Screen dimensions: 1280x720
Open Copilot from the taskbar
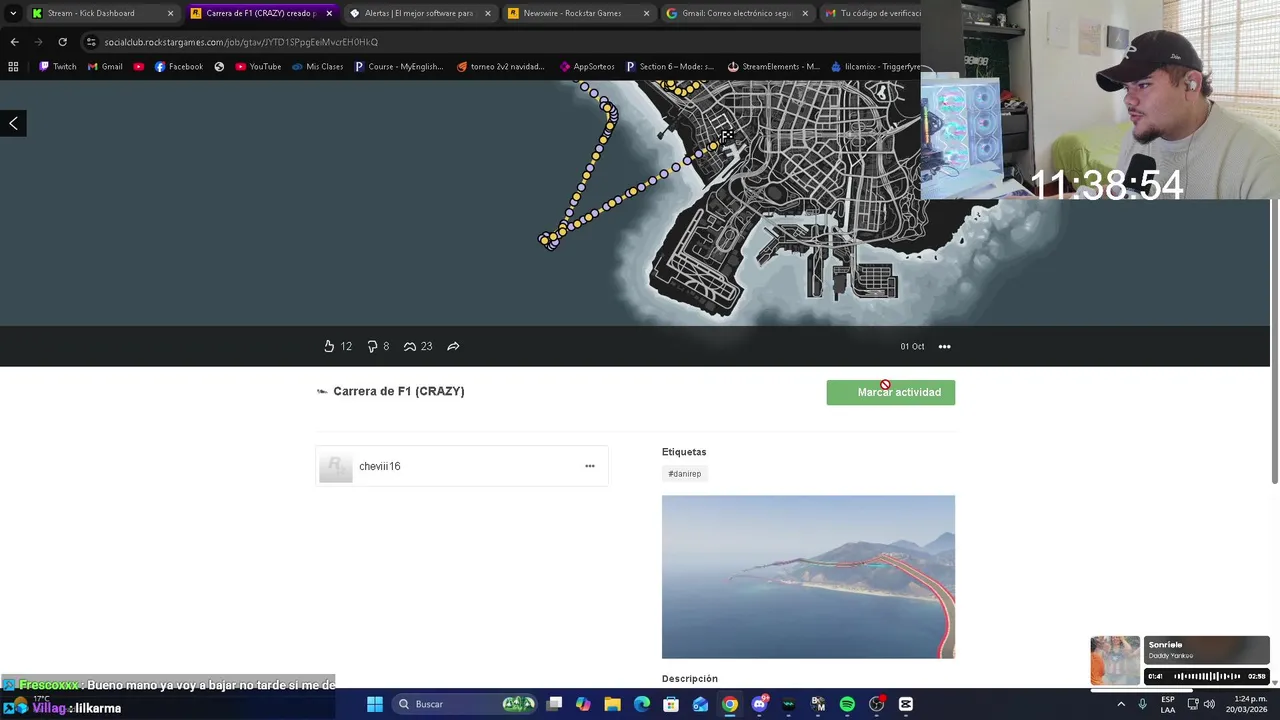tap(583, 704)
